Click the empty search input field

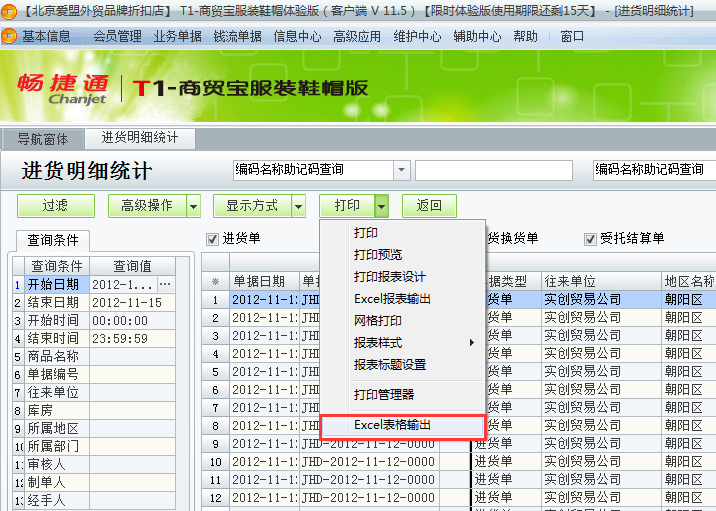pyautogui.click(x=494, y=170)
